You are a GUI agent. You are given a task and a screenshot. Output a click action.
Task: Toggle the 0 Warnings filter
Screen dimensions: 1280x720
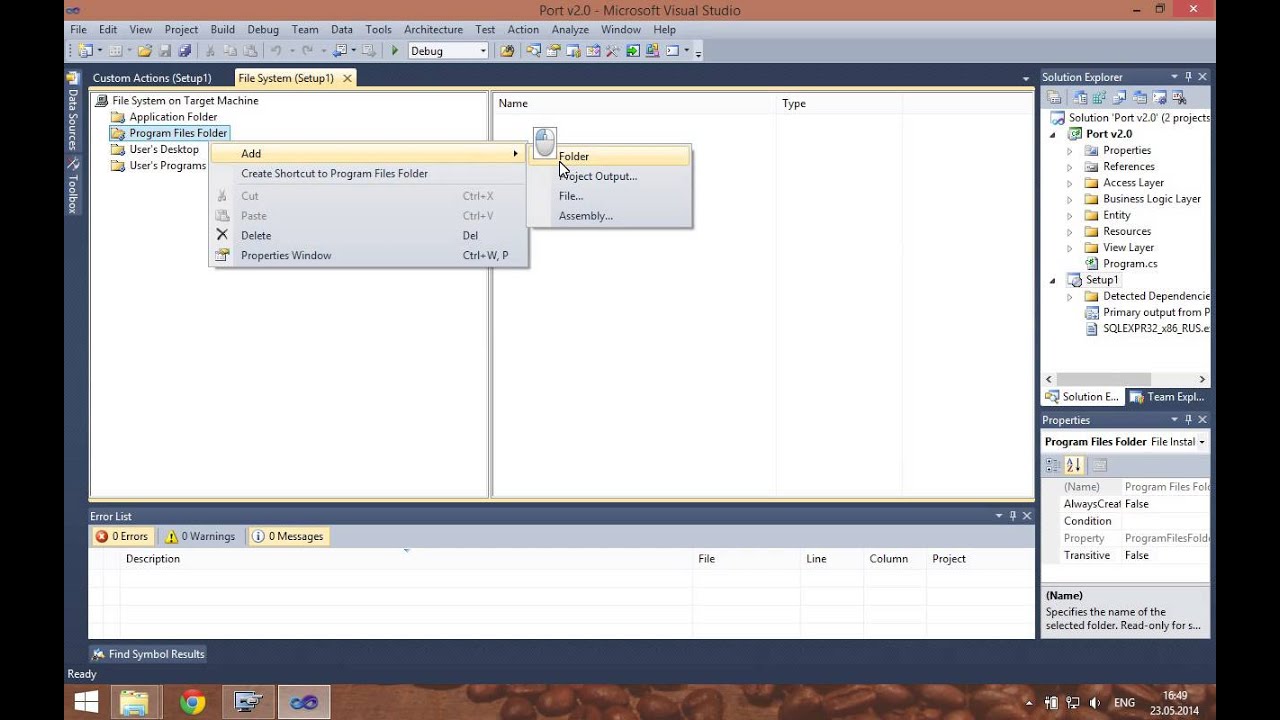pyautogui.click(x=201, y=536)
